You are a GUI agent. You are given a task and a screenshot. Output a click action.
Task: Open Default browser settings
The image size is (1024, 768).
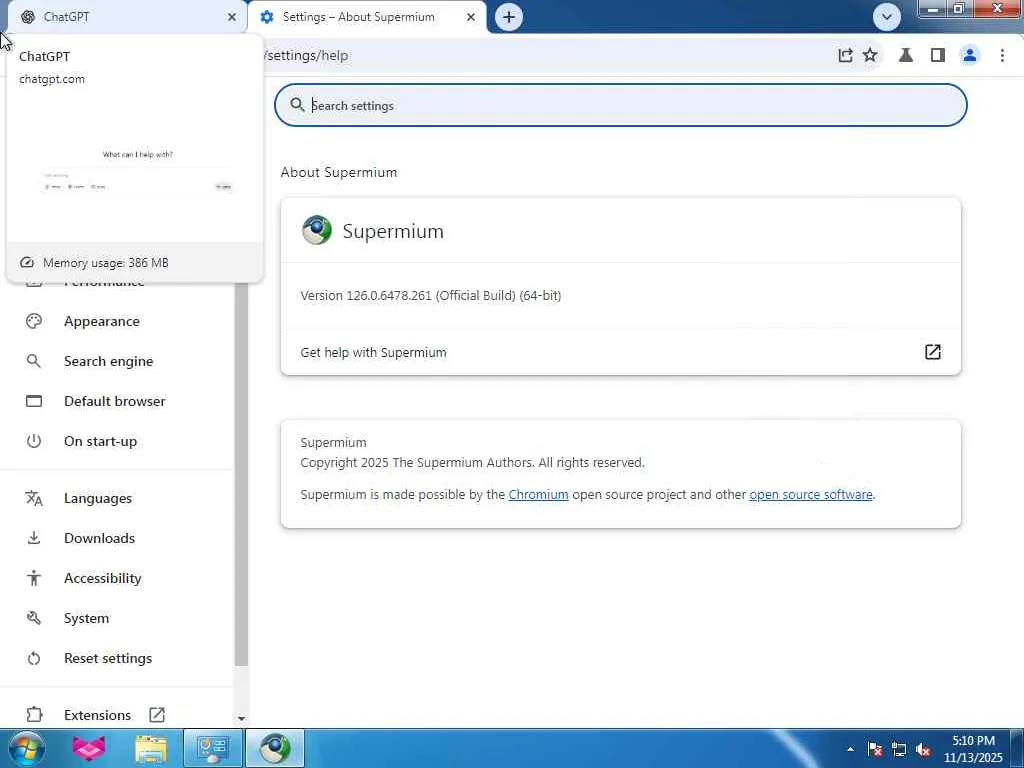[x=116, y=401]
